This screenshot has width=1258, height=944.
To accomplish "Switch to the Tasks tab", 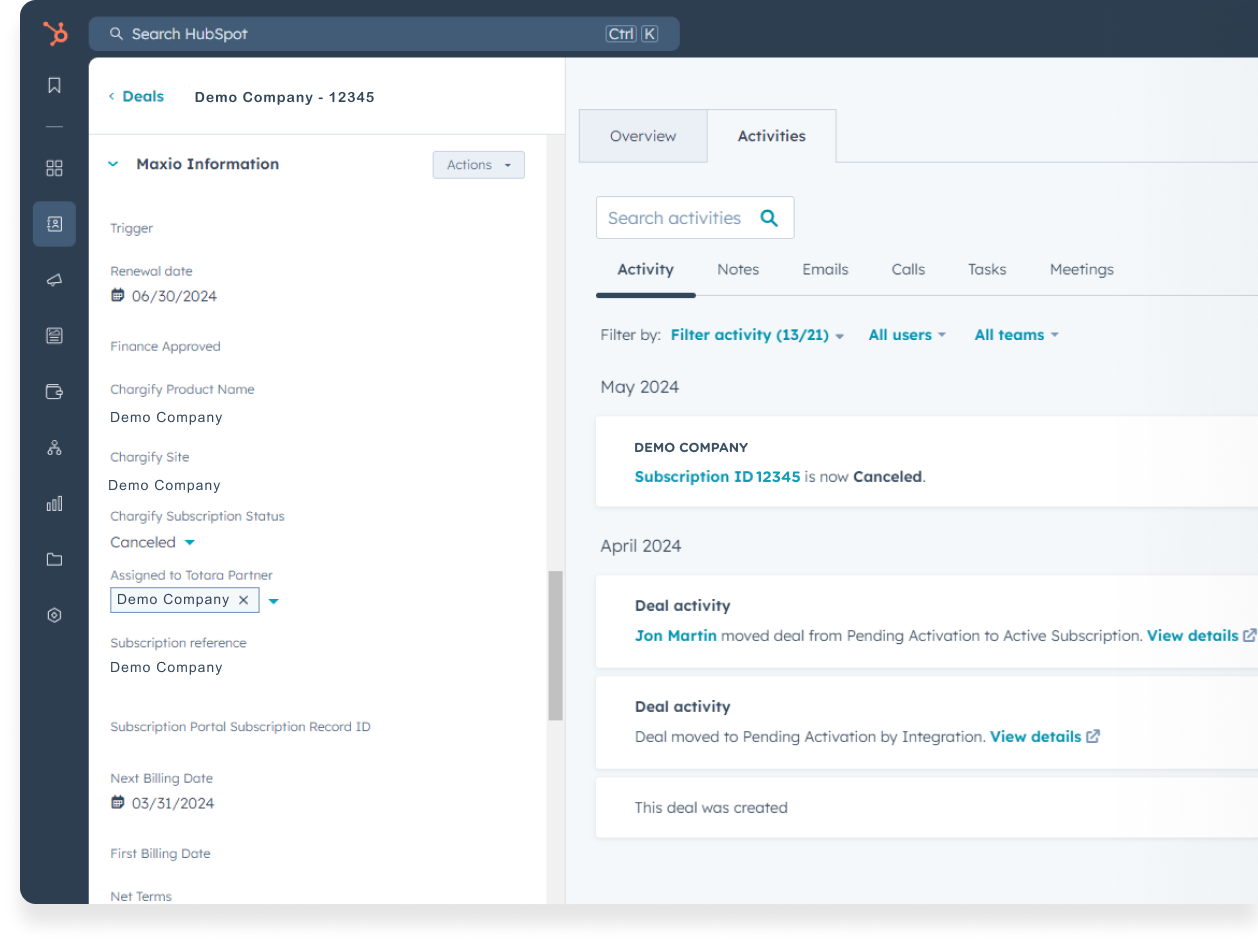I will click(x=987, y=269).
